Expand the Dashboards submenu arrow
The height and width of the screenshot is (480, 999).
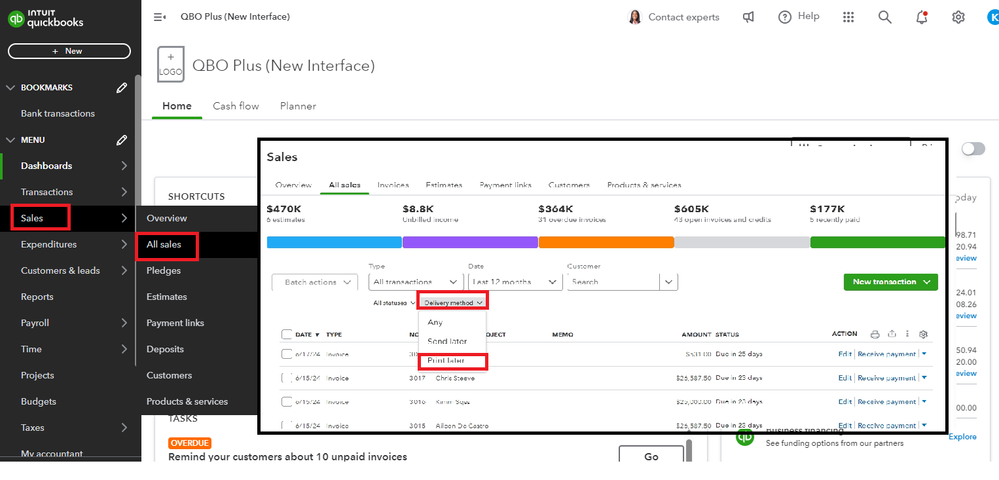click(x=124, y=166)
